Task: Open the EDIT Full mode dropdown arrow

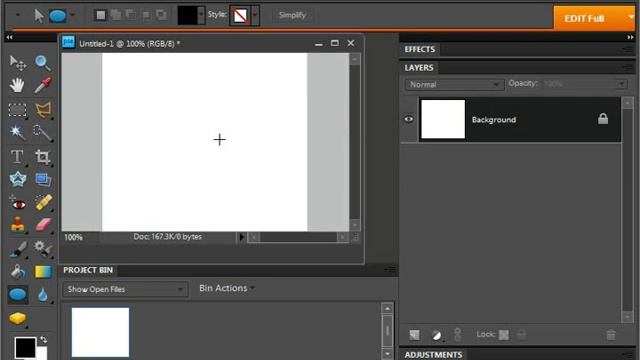Action: coord(631,17)
